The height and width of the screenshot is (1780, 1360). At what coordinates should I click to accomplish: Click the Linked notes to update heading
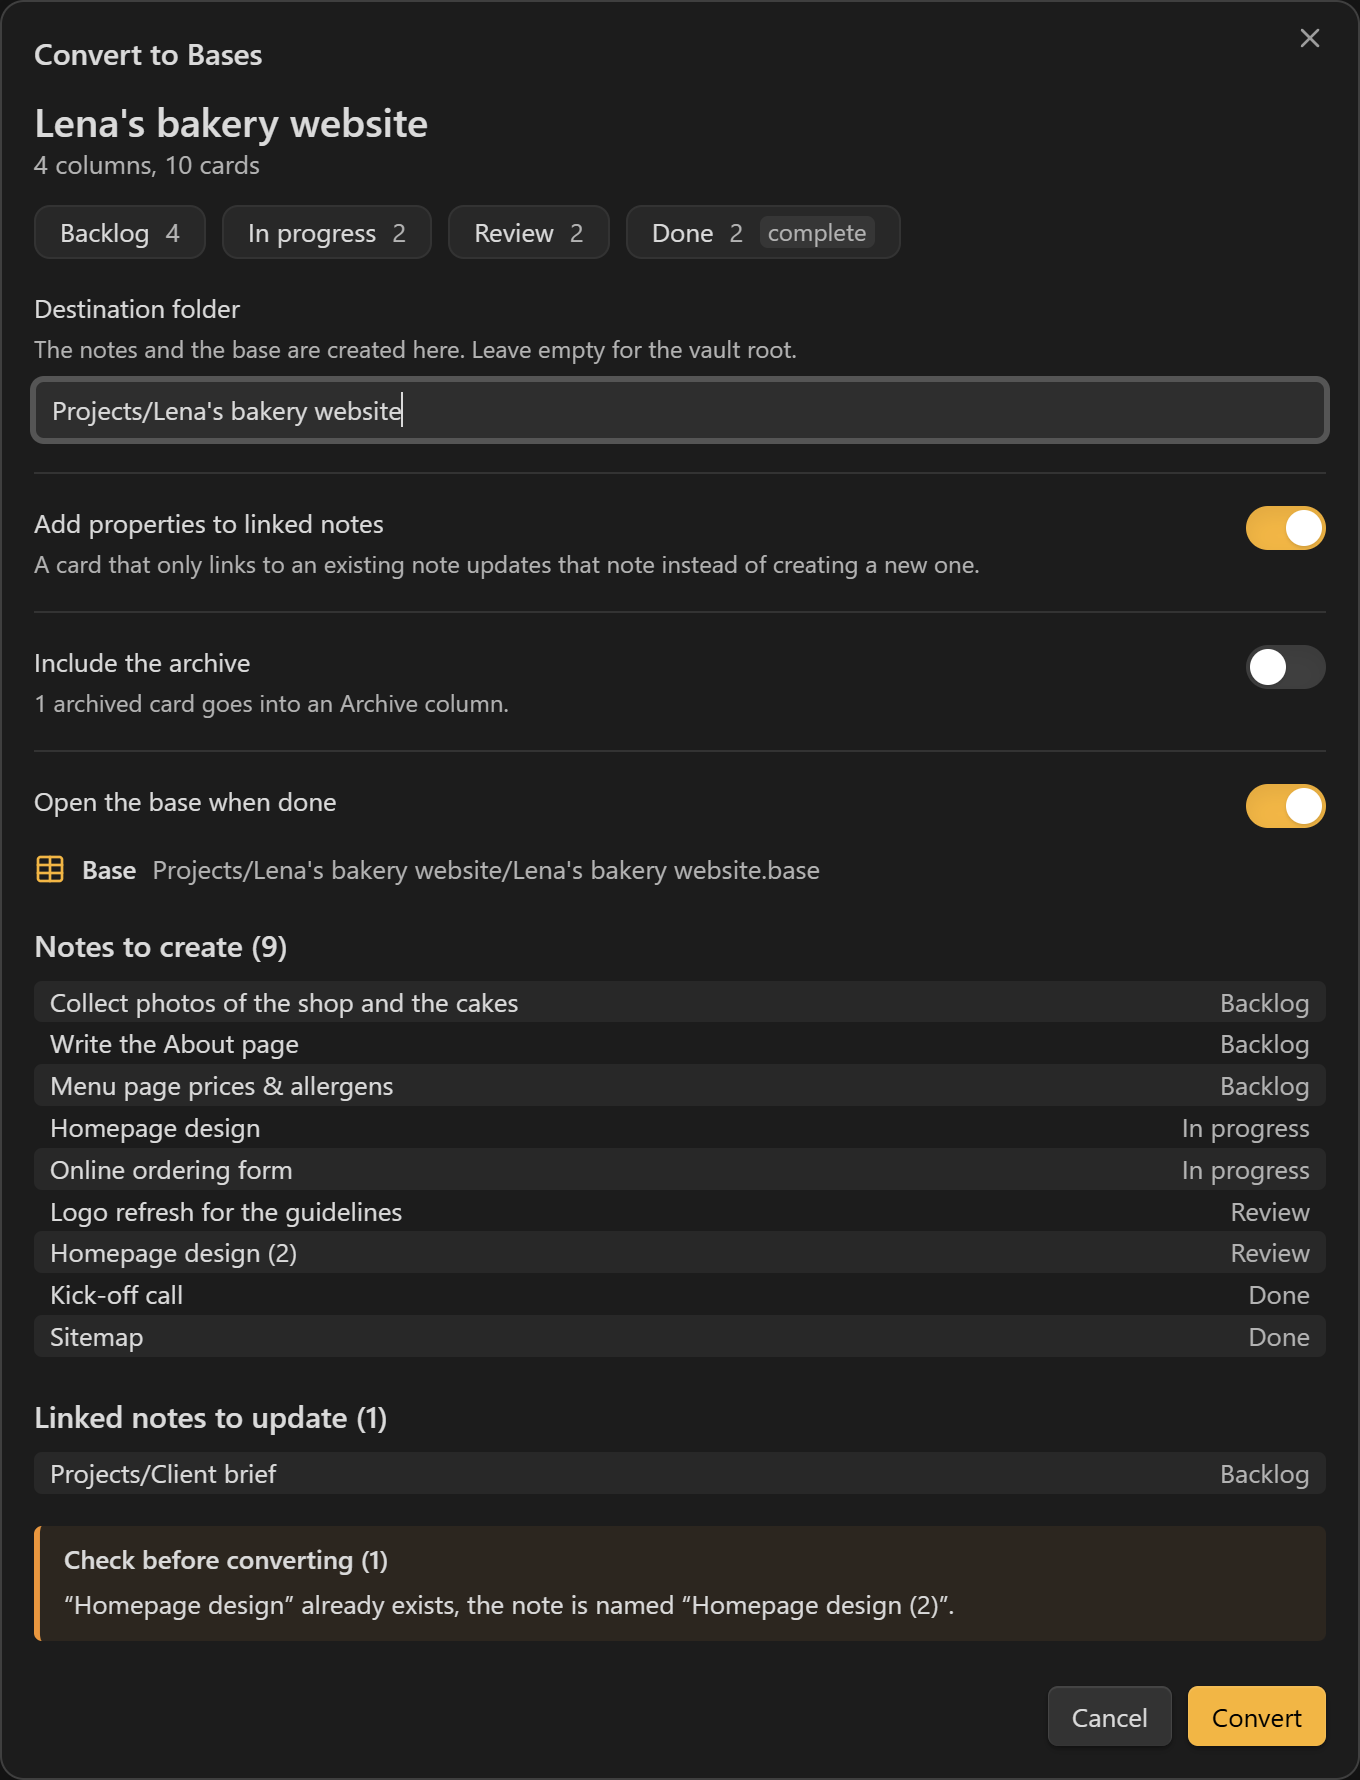click(211, 1417)
